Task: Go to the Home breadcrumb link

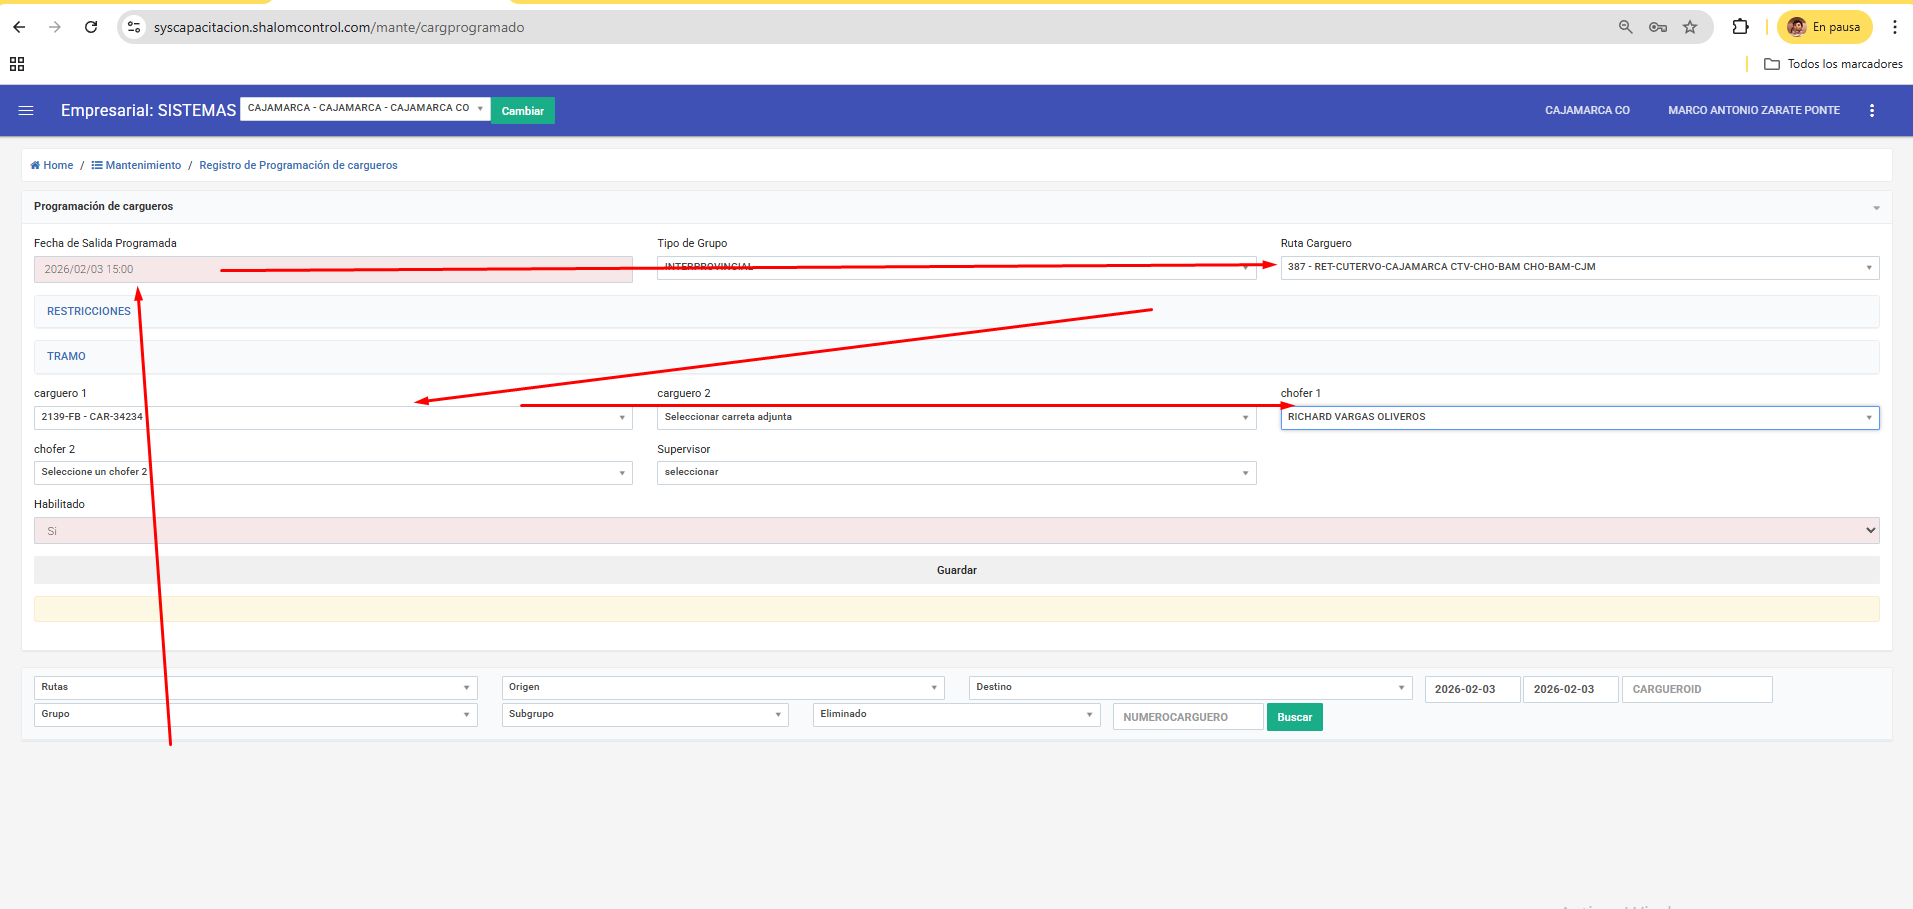Action: (57, 165)
